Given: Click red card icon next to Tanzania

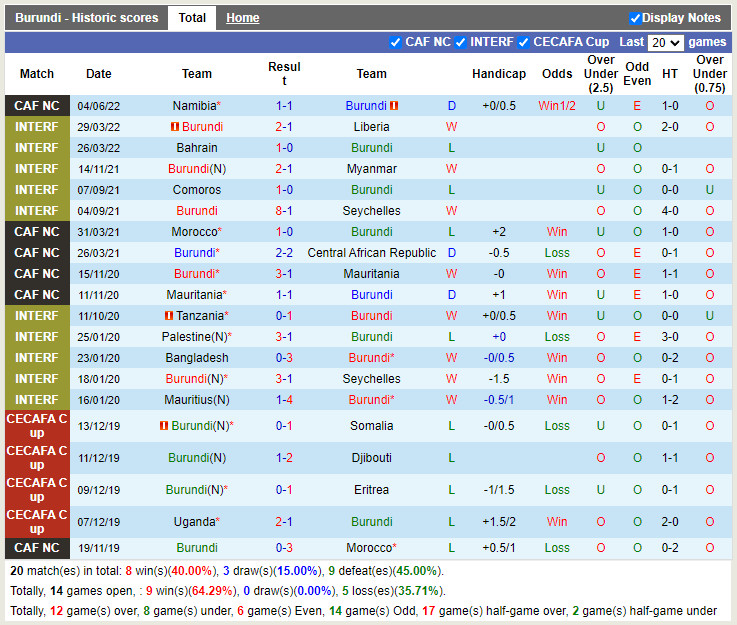Looking at the screenshot, I should coord(169,316).
